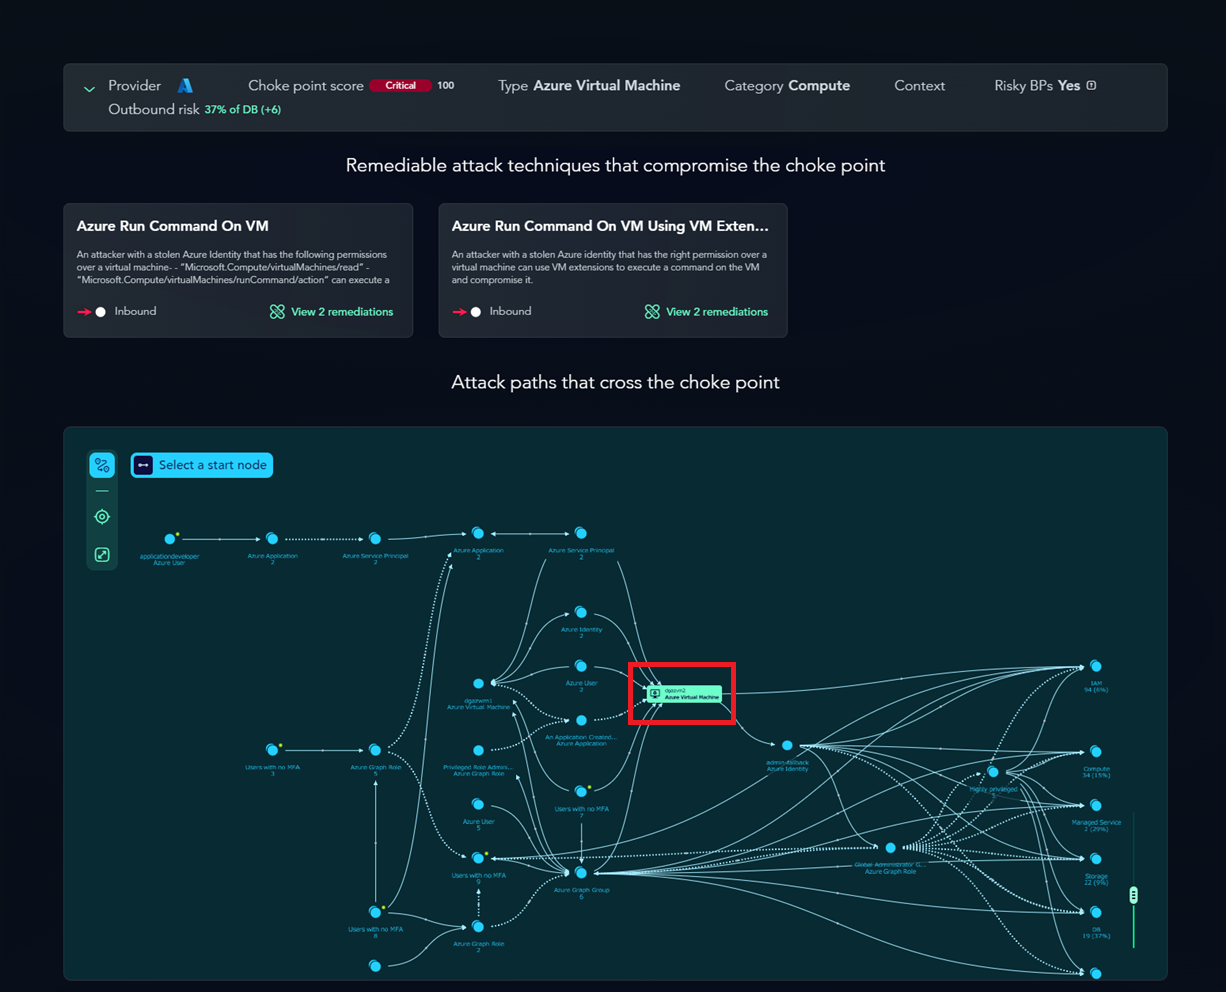Click the zoom out minus control
The height and width of the screenshot is (992, 1226).
tap(102, 491)
